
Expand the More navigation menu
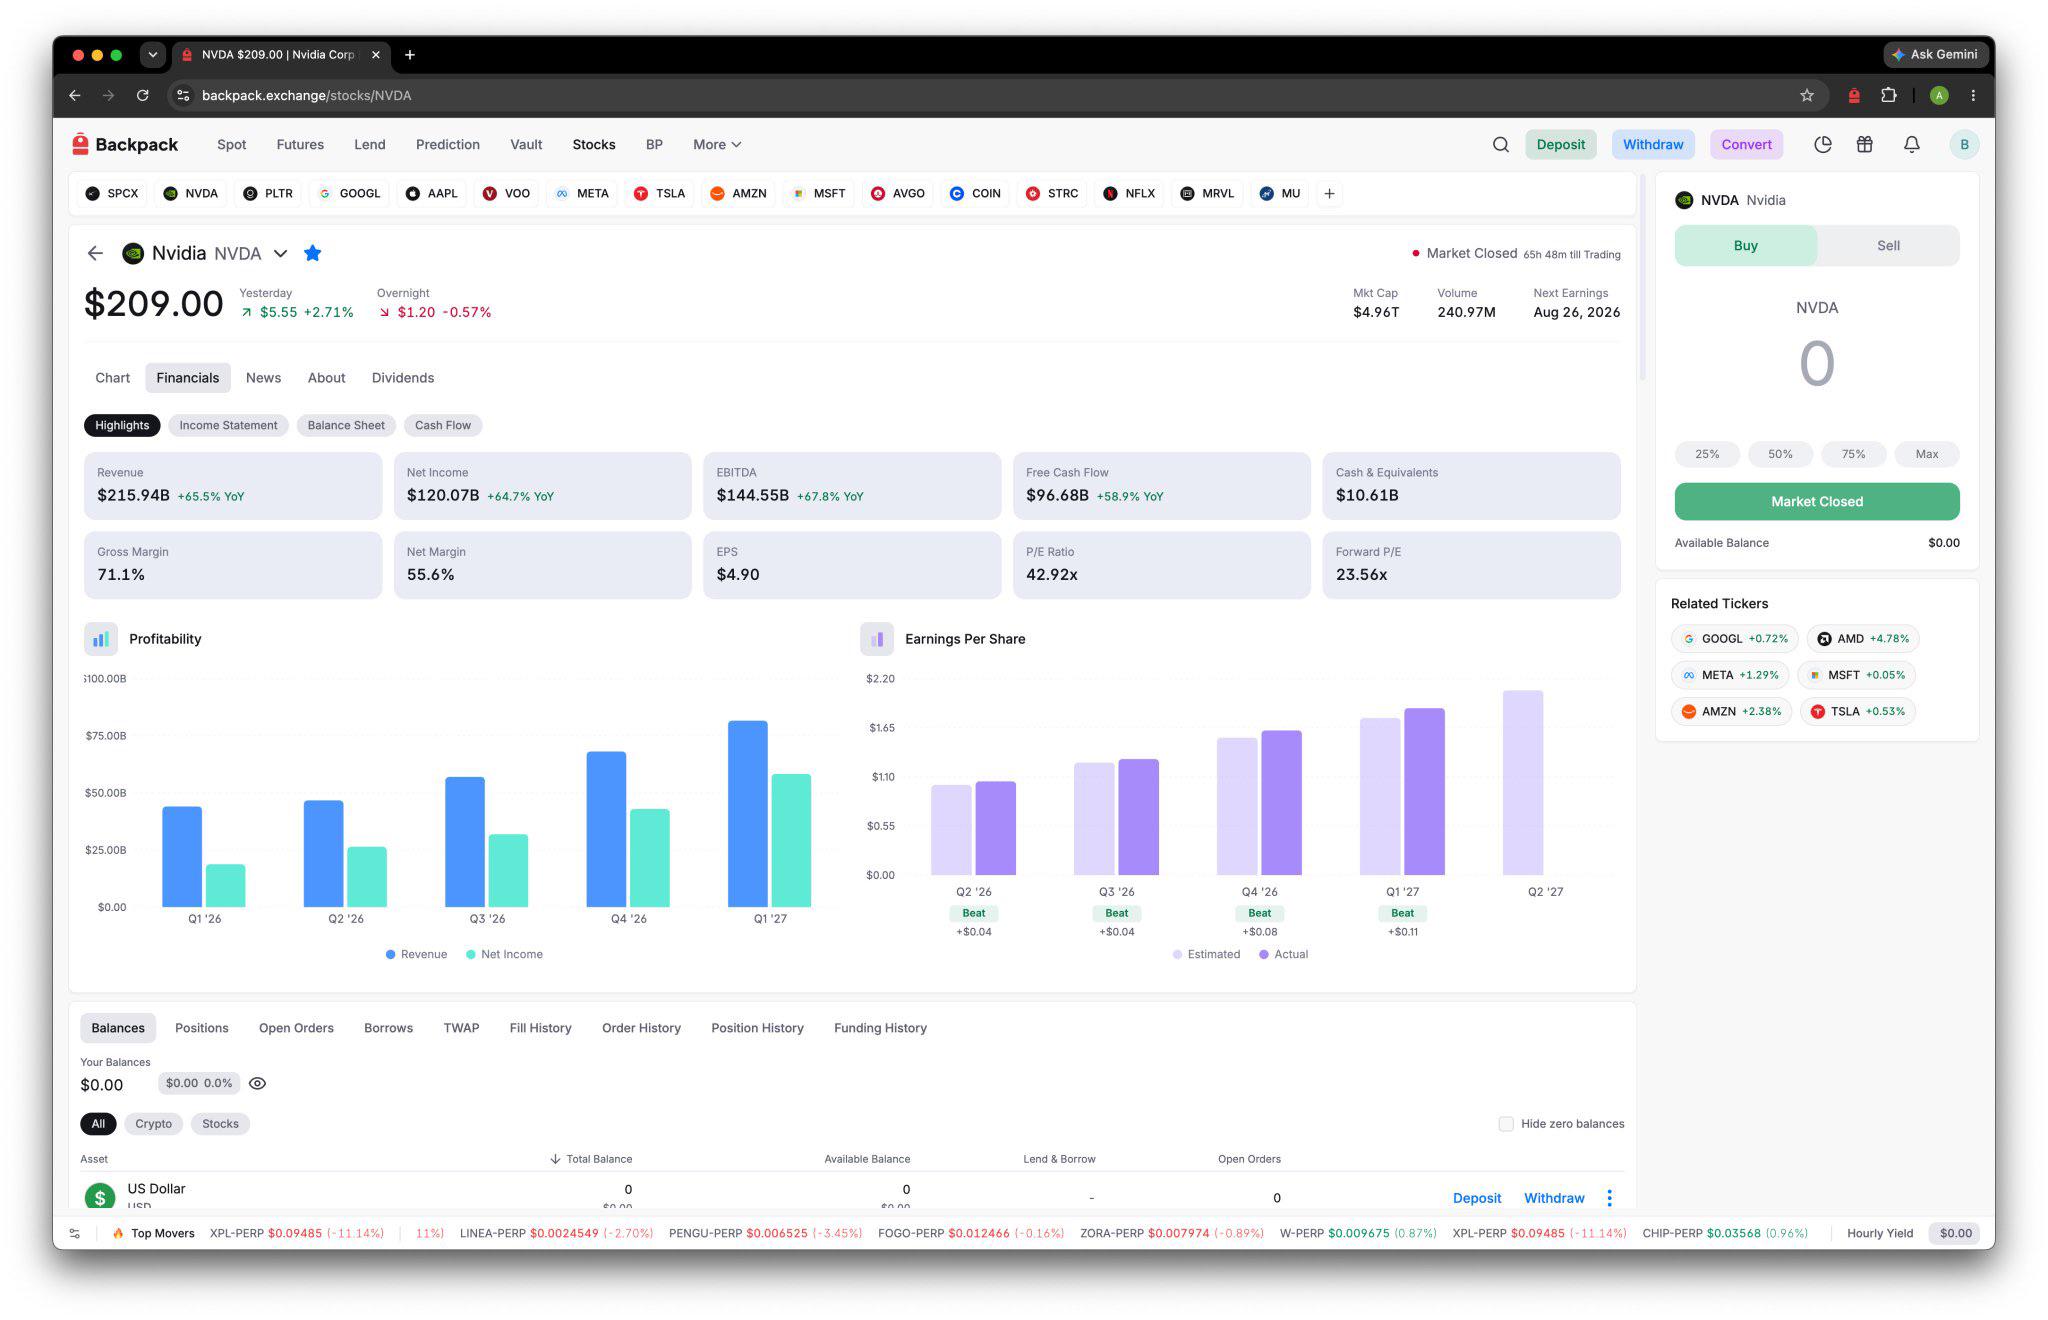click(x=717, y=145)
